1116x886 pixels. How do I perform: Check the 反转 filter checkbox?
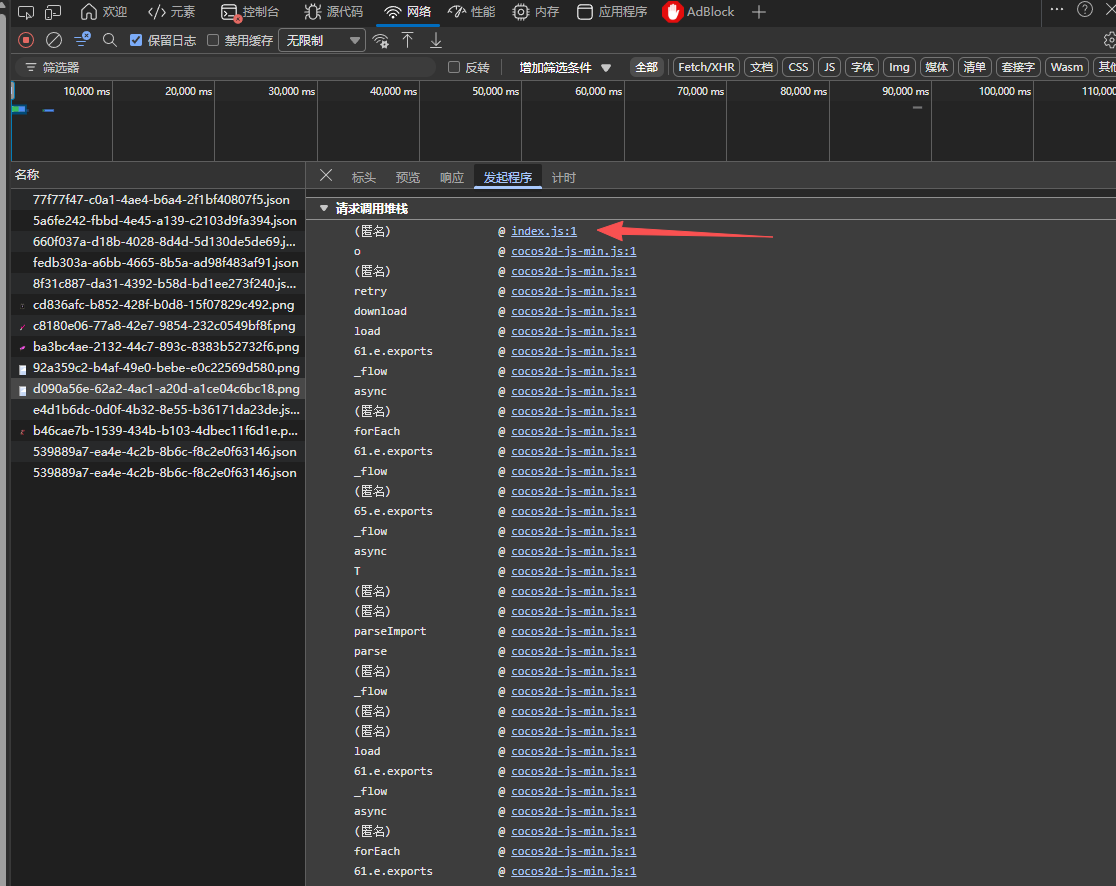pos(454,67)
